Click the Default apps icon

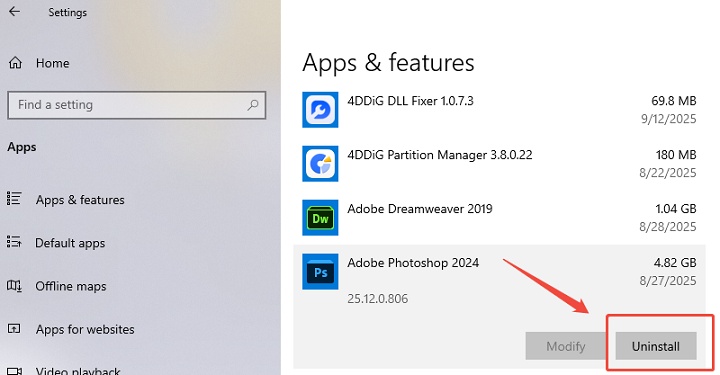click(x=14, y=241)
